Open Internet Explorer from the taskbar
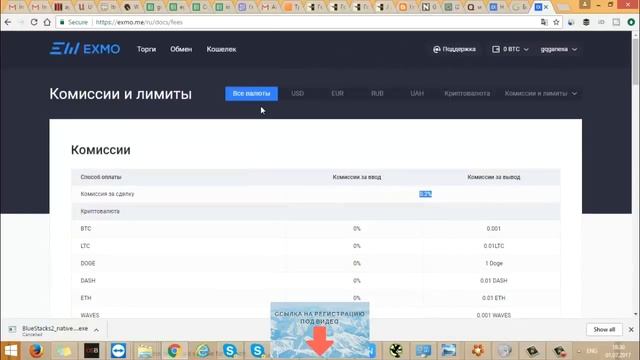640x360 pixels. click(202, 351)
